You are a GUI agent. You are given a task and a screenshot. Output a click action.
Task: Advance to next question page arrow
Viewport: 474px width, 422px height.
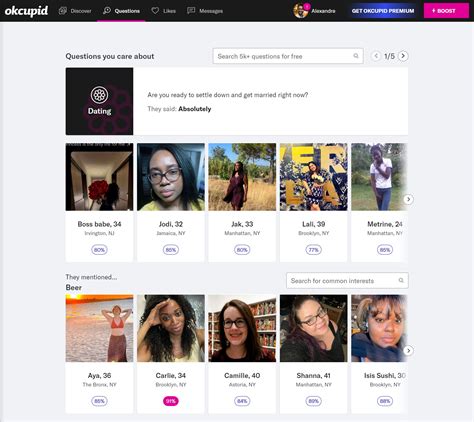tap(403, 56)
